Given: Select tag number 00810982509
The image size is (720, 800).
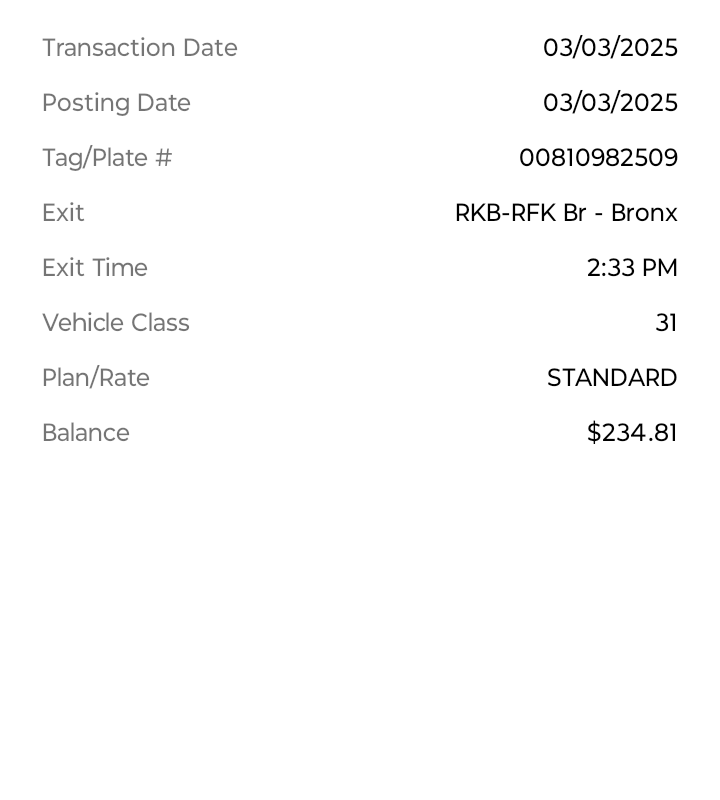Looking at the screenshot, I should (599, 158).
